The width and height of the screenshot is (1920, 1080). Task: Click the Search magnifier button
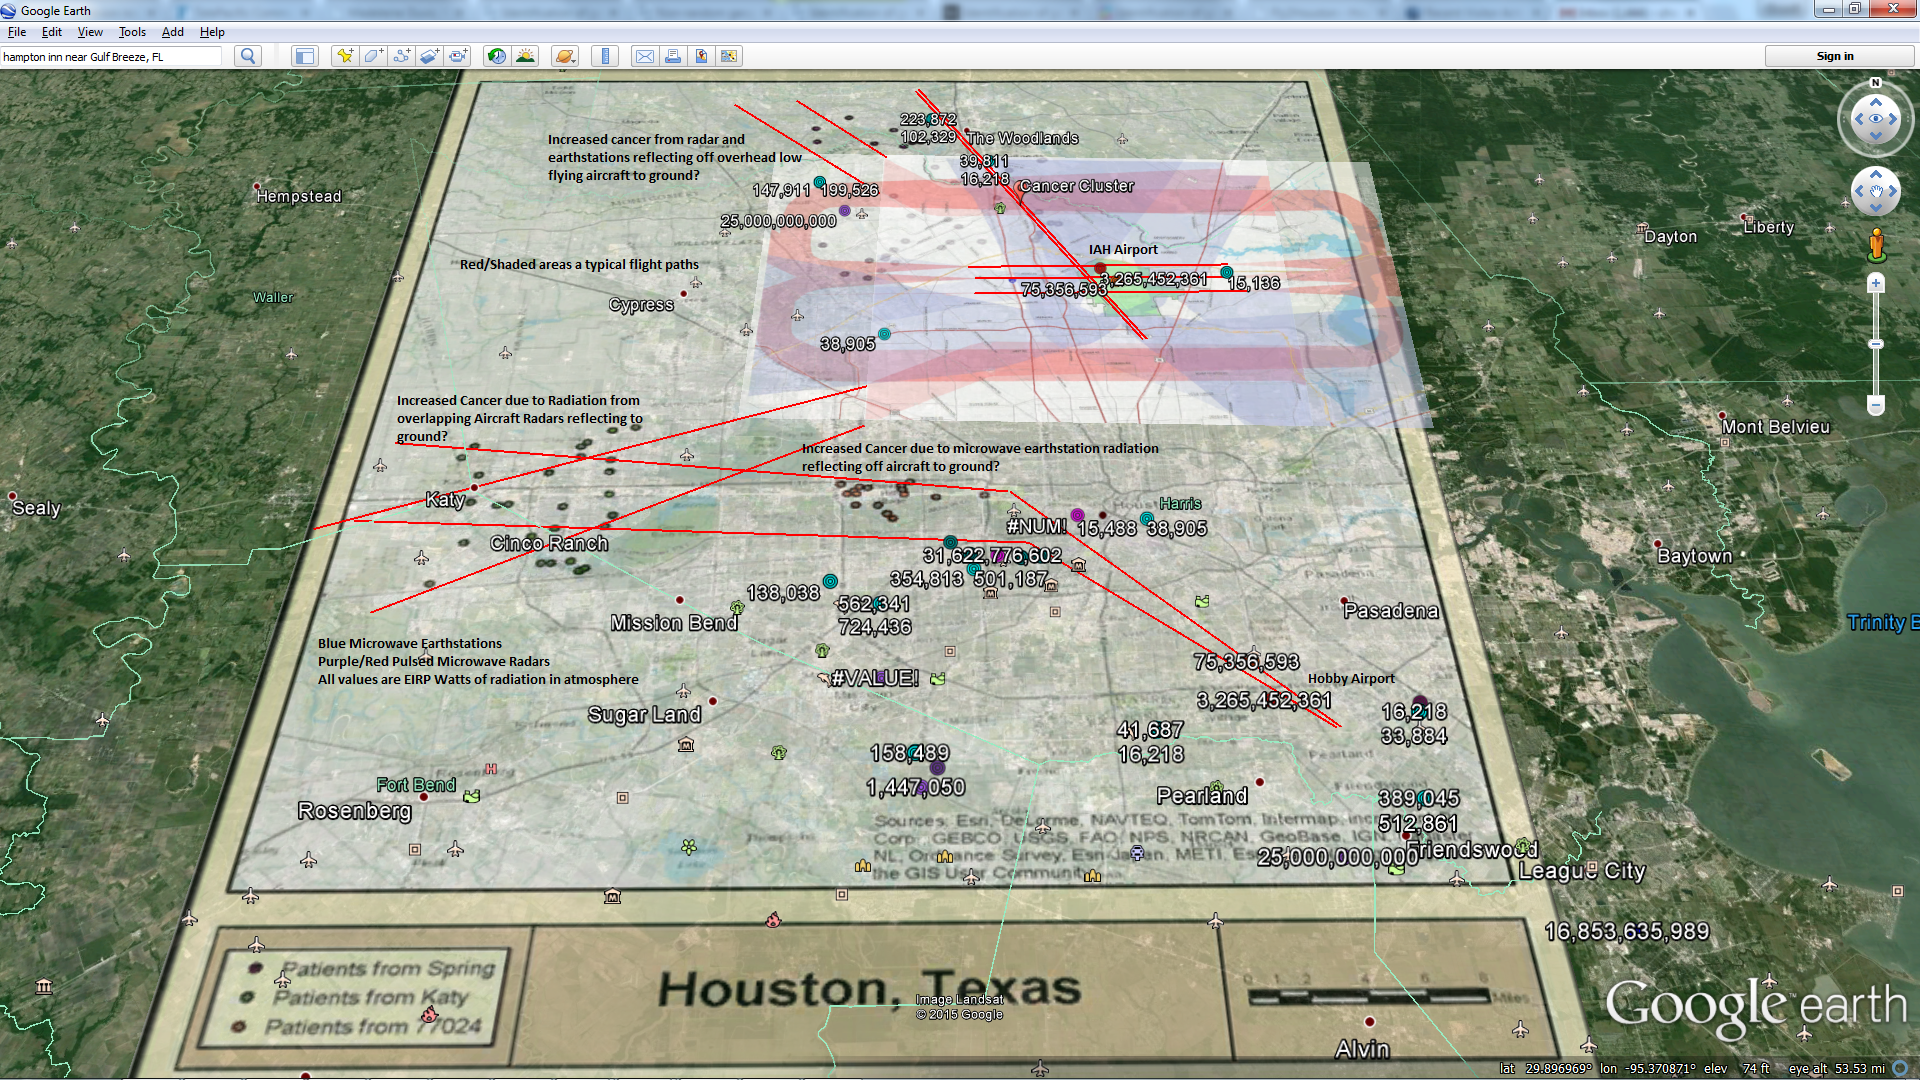coord(248,56)
